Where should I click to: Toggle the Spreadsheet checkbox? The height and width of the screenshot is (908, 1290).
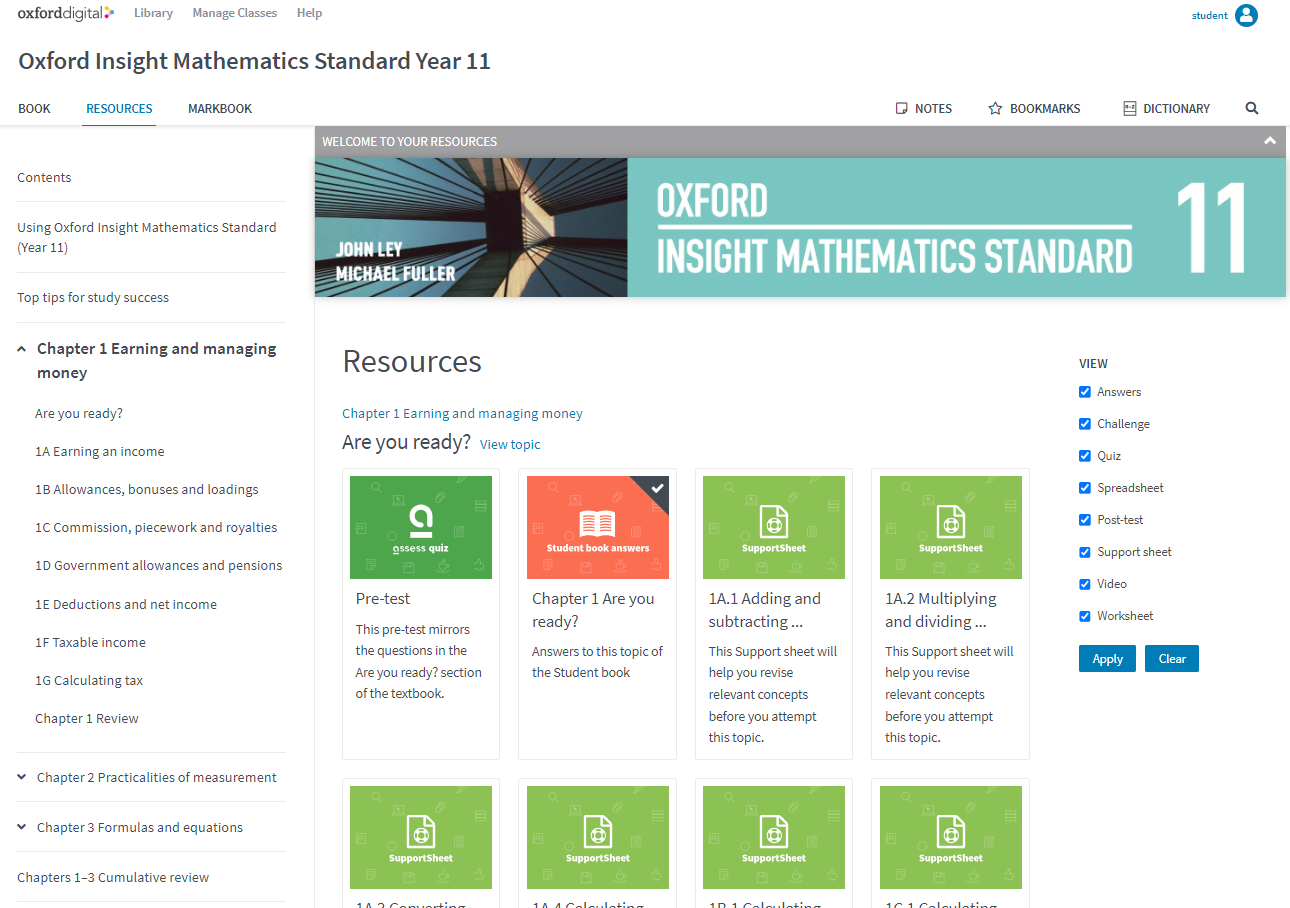[x=1085, y=488]
